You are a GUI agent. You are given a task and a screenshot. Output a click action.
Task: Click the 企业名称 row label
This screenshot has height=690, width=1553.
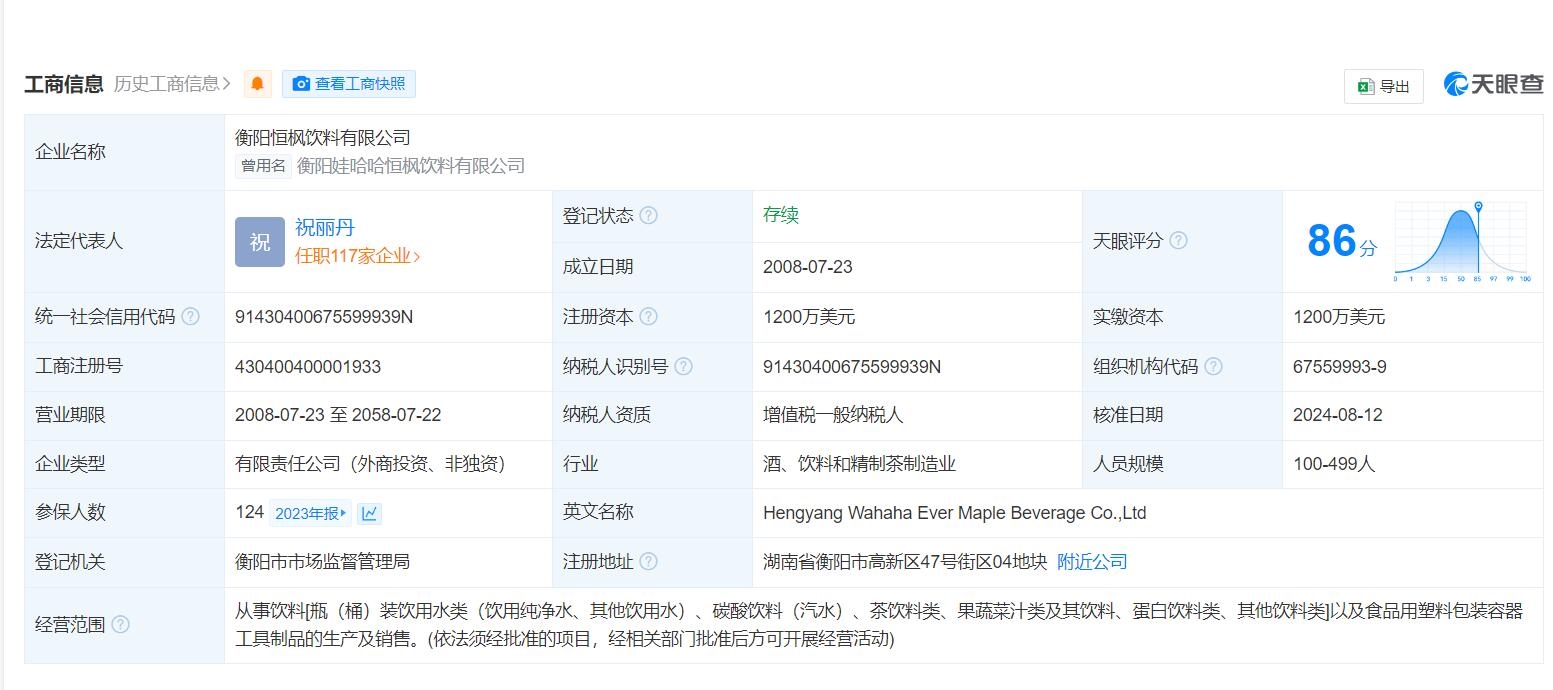point(70,152)
